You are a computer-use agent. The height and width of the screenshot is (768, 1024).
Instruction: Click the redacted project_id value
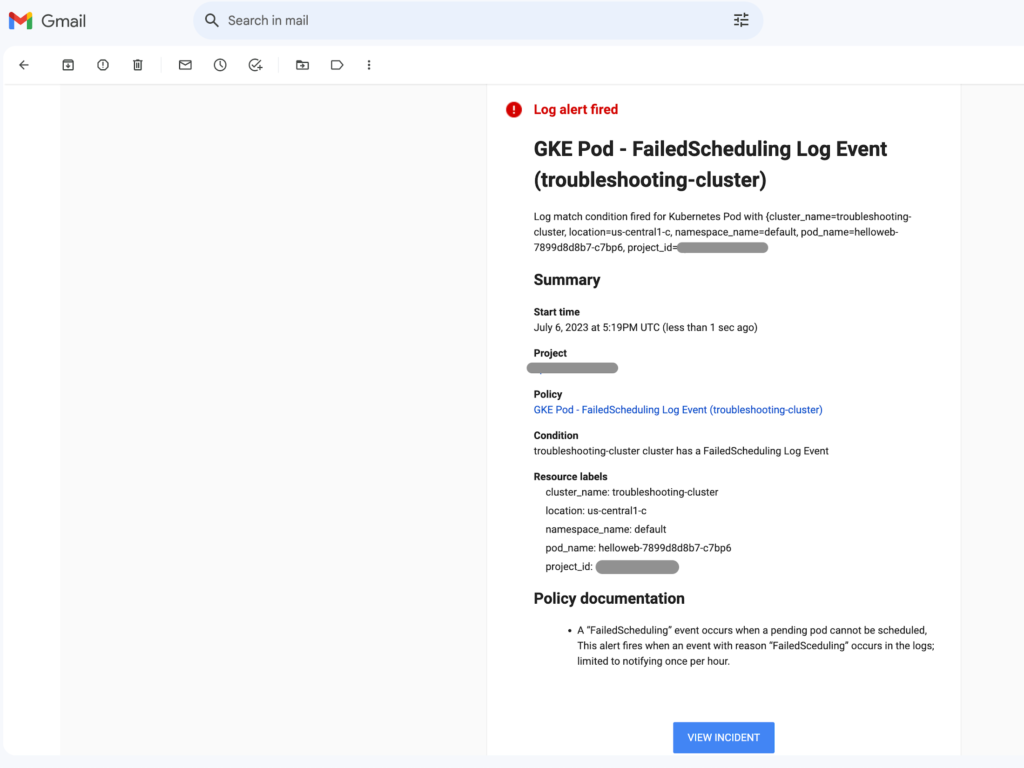[638, 566]
